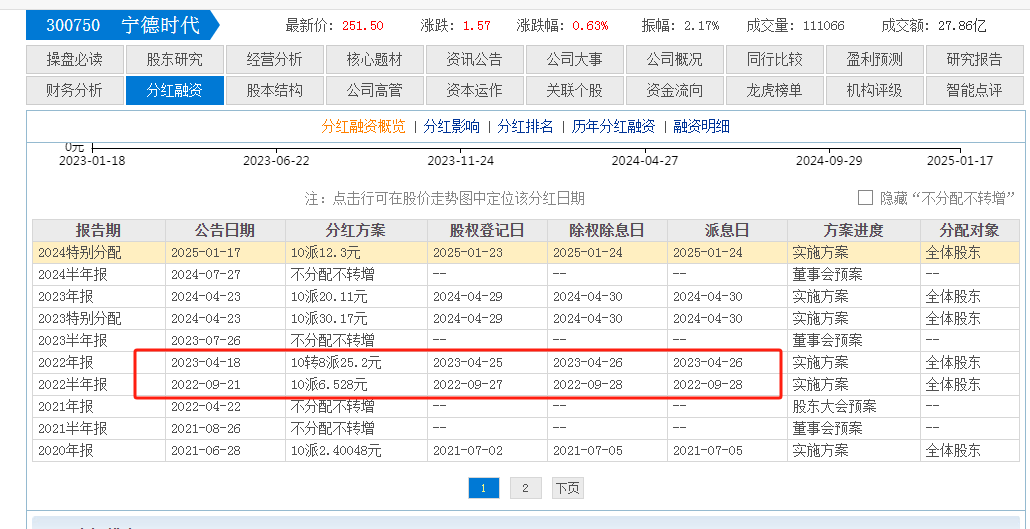Open 同行比较 tab
1030x529 pixels.
click(x=774, y=60)
